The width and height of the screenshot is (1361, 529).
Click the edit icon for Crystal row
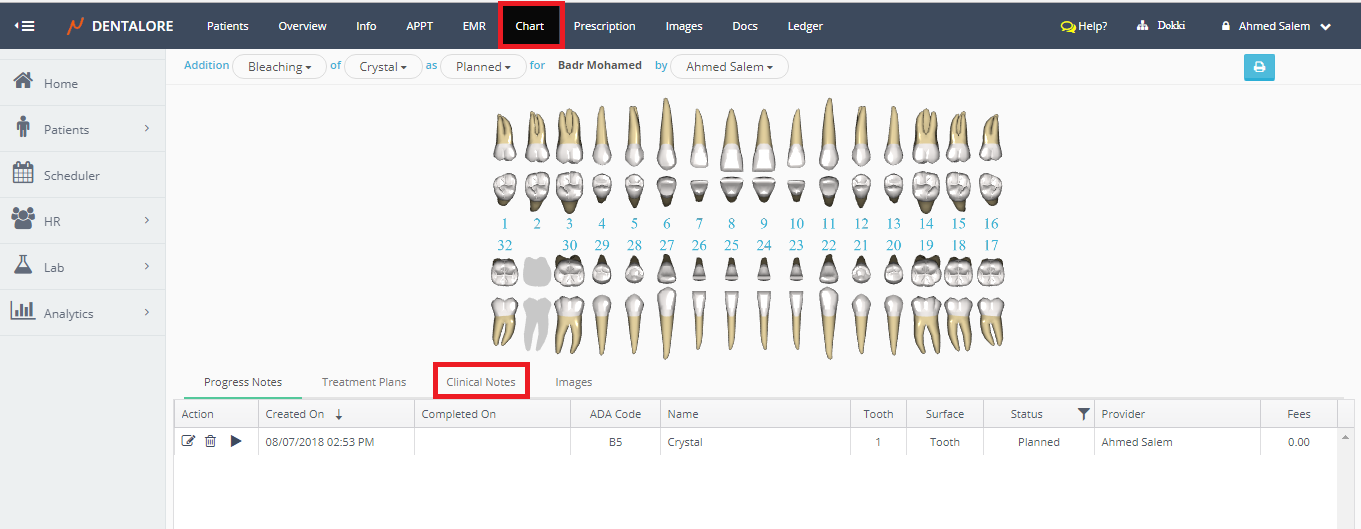188,441
